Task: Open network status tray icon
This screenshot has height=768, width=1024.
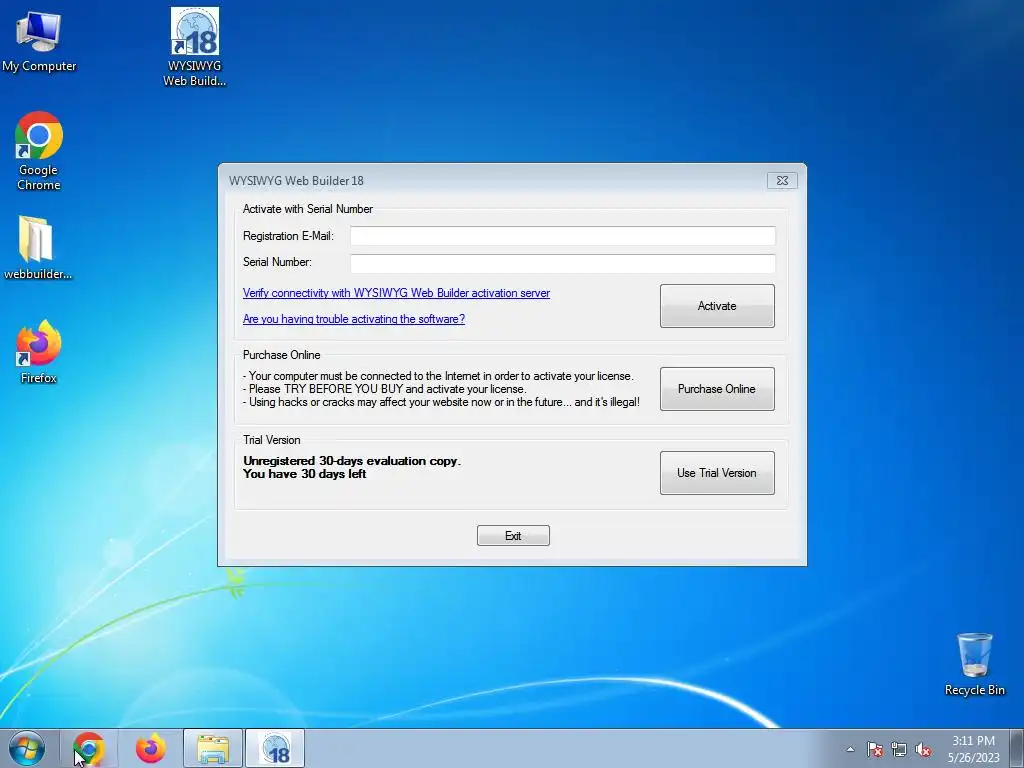Action: [x=899, y=749]
